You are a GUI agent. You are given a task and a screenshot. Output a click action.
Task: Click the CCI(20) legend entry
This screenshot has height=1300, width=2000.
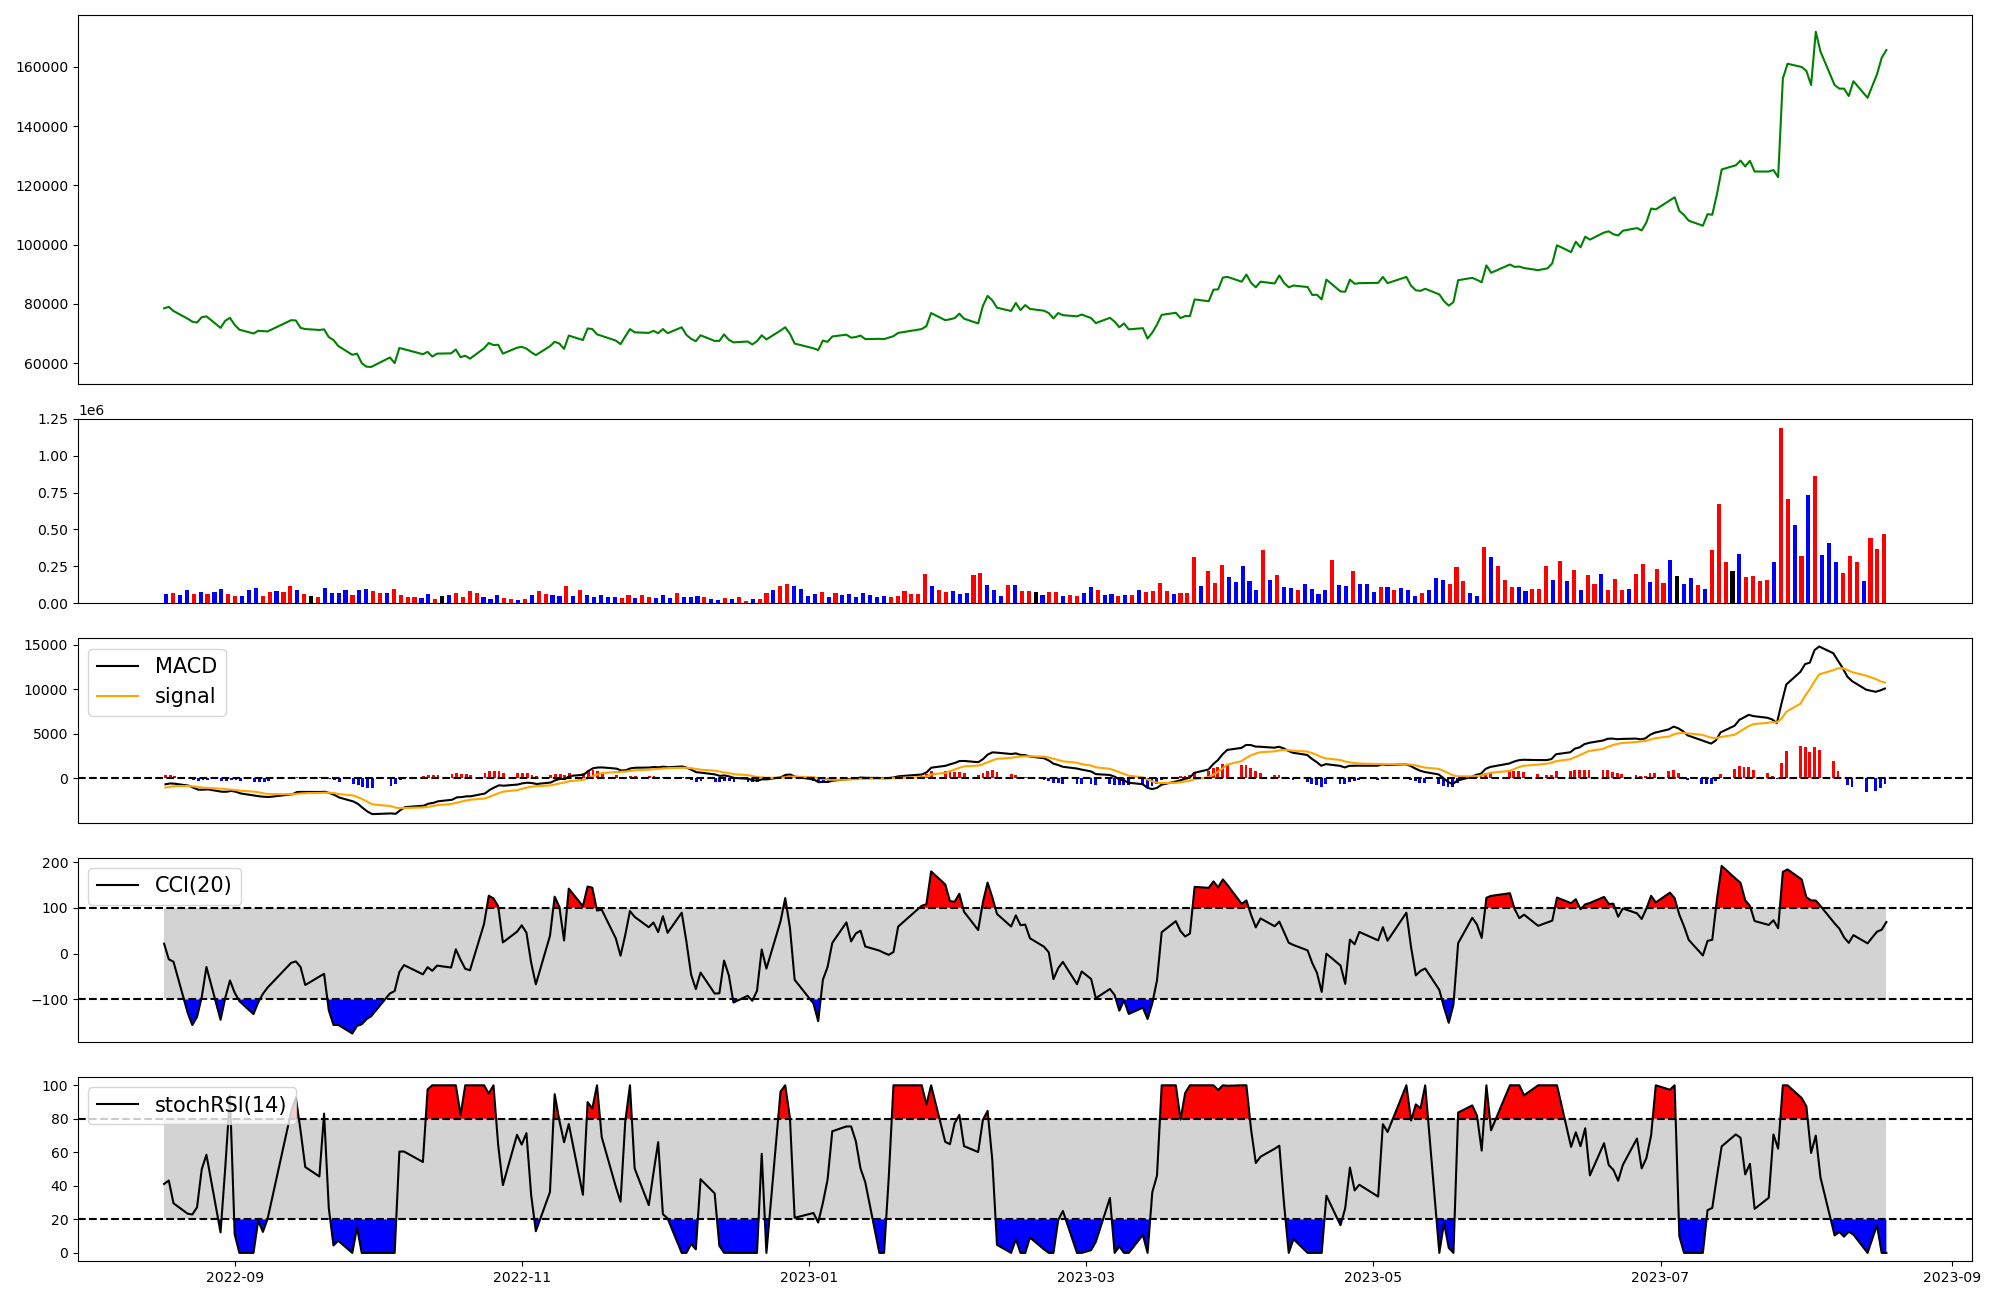pyautogui.click(x=192, y=885)
